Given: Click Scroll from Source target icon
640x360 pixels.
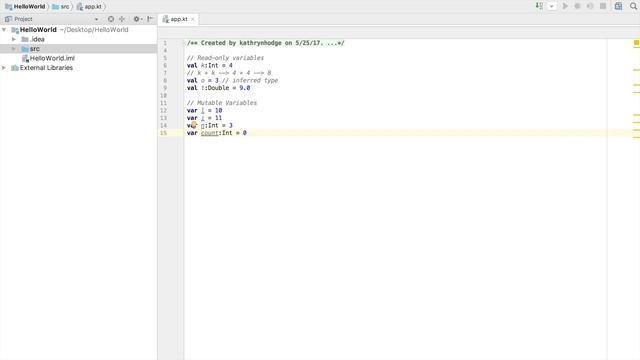Looking at the screenshot, I should point(111,19).
